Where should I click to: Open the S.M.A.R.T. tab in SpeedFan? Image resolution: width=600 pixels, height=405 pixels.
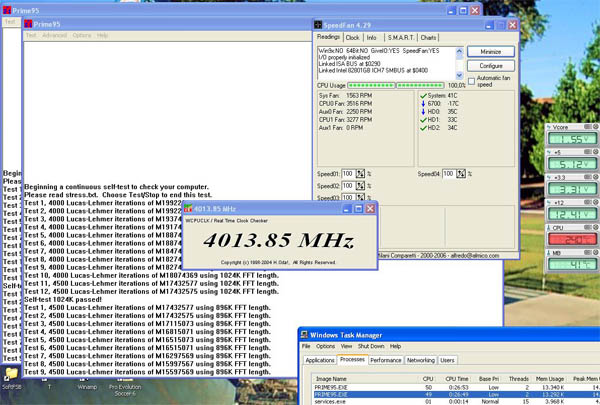[x=401, y=38]
